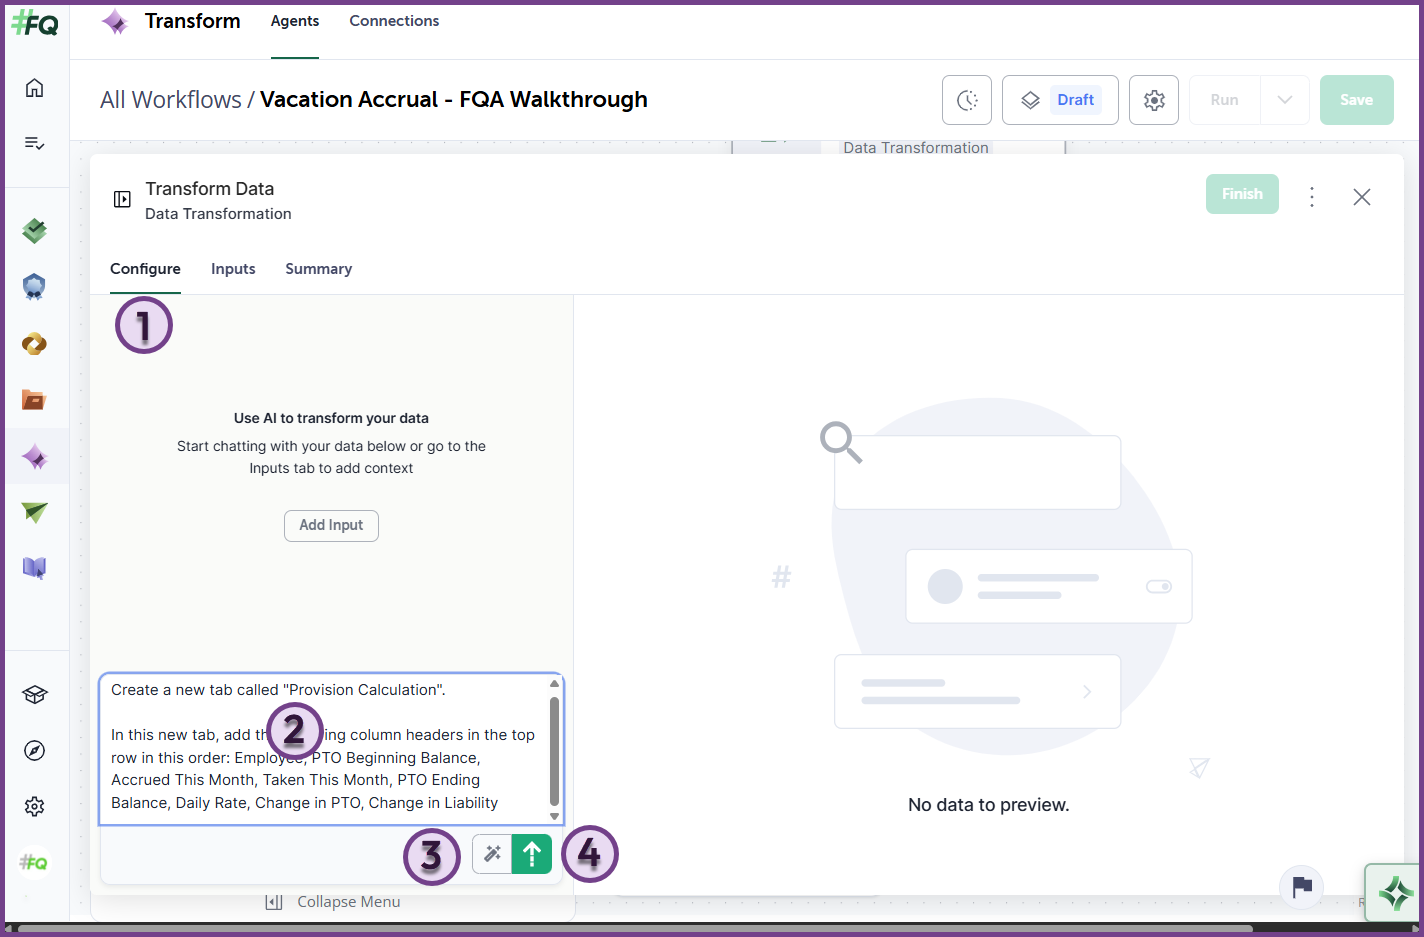Go to All Workflows breadcrumb link
This screenshot has width=1424, height=937.
coord(171,100)
